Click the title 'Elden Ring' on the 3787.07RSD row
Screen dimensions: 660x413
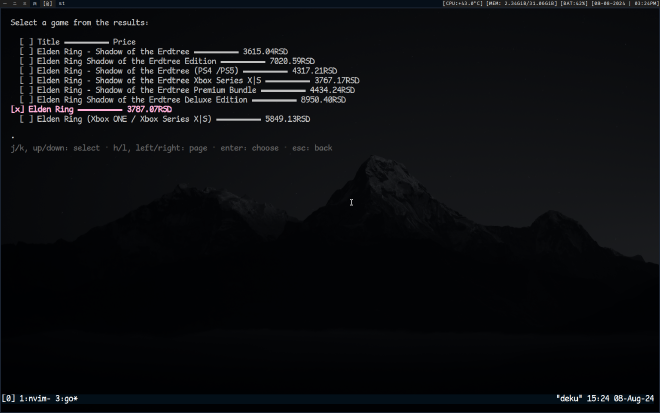point(51,110)
